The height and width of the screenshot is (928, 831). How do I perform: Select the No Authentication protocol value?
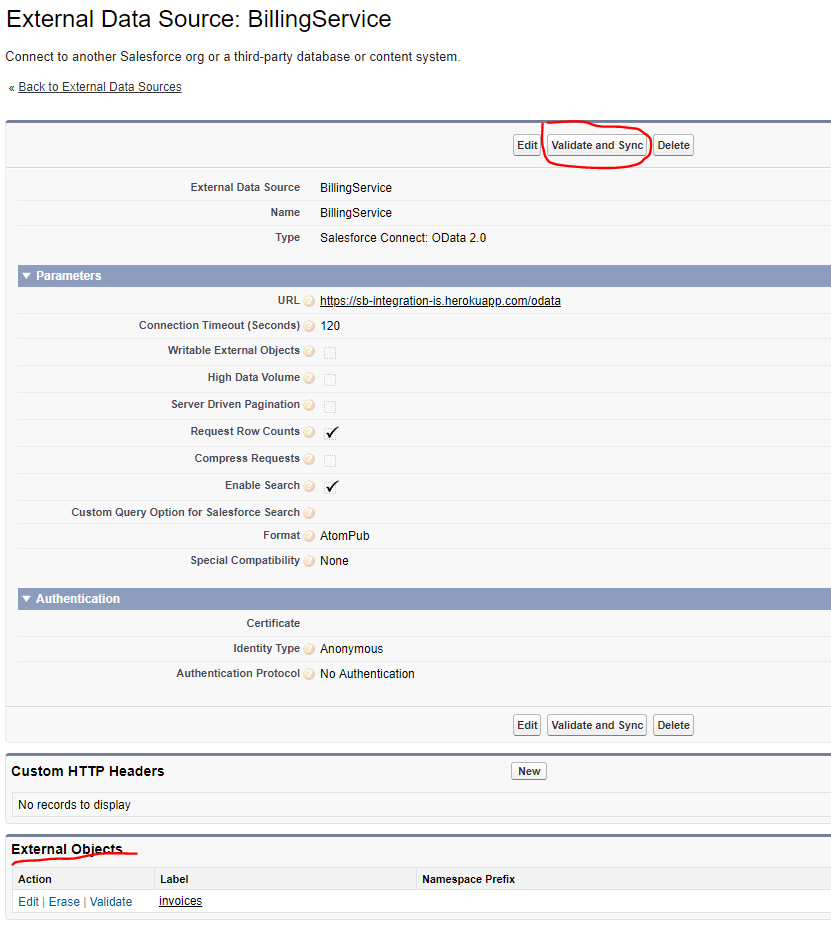367,674
